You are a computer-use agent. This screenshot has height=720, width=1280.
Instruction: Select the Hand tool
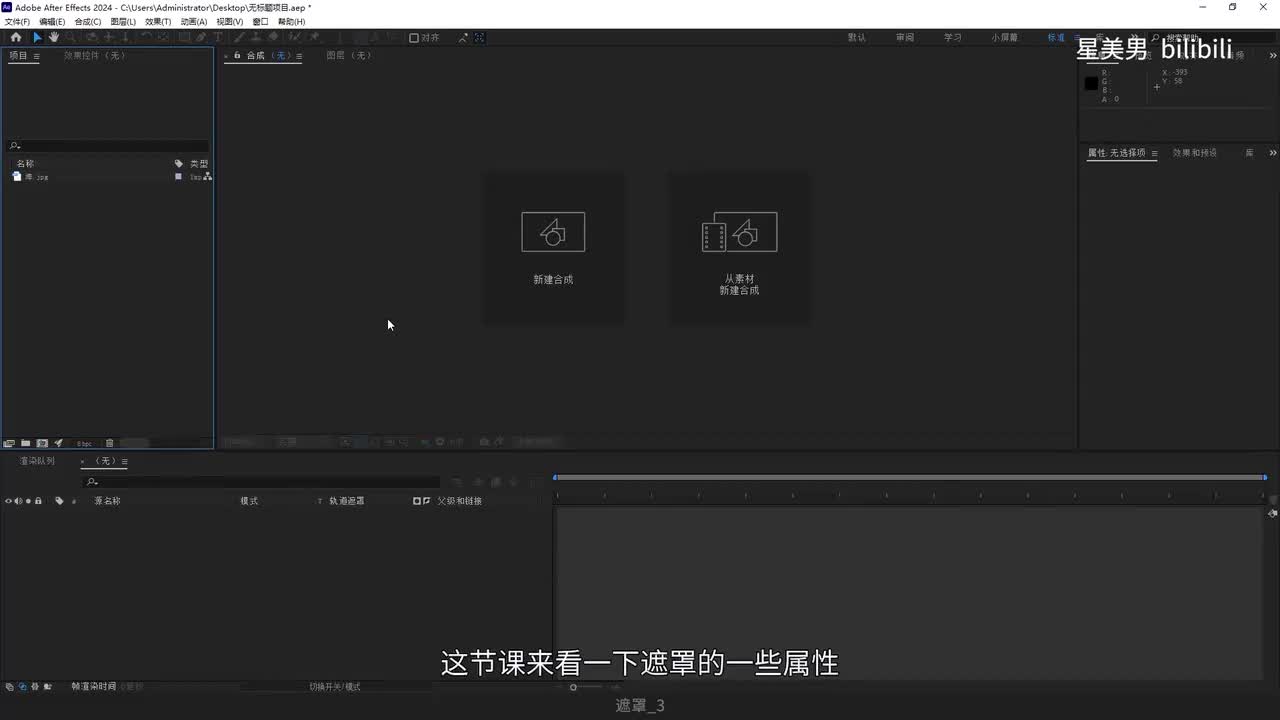pos(54,37)
